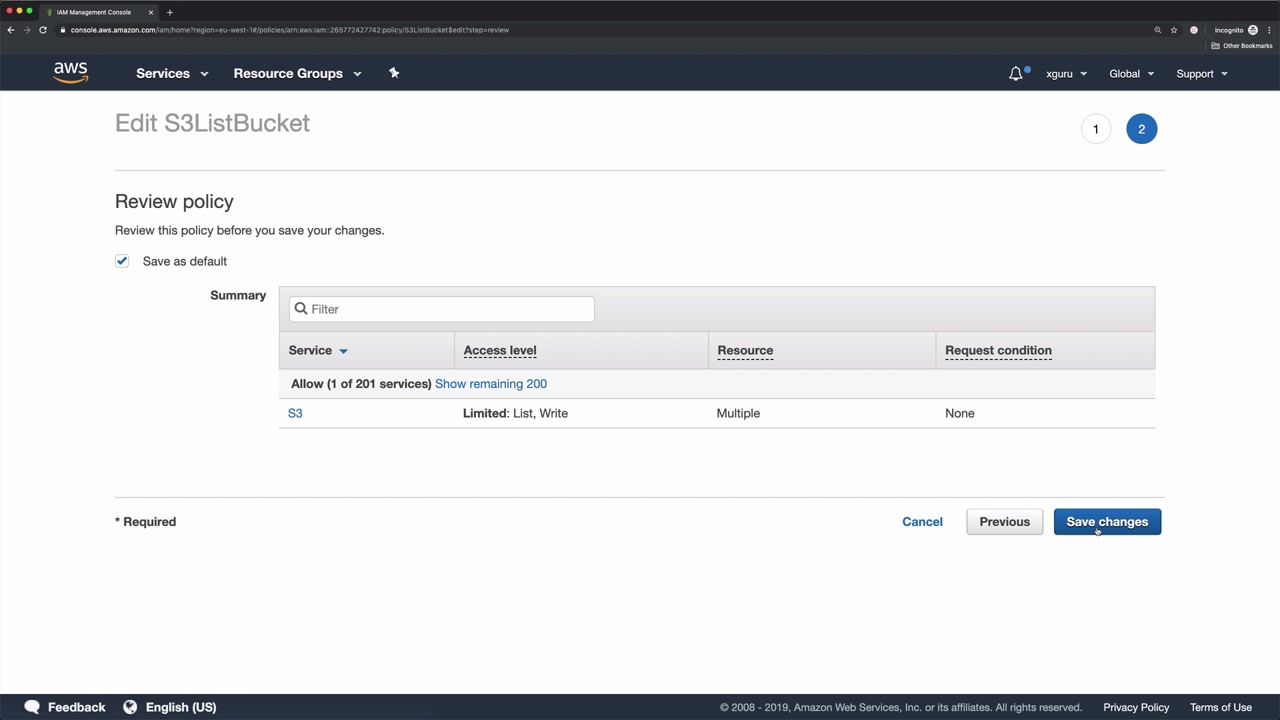Click the zoom magnifier icon in address bar
Viewport: 1280px width, 720px height.
[x=1158, y=30]
